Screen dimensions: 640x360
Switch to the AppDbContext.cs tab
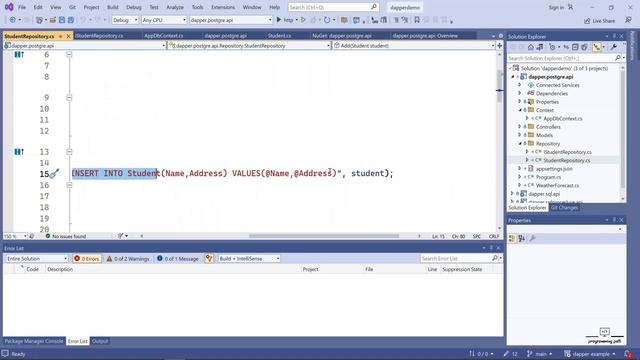(x=164, y=36)
